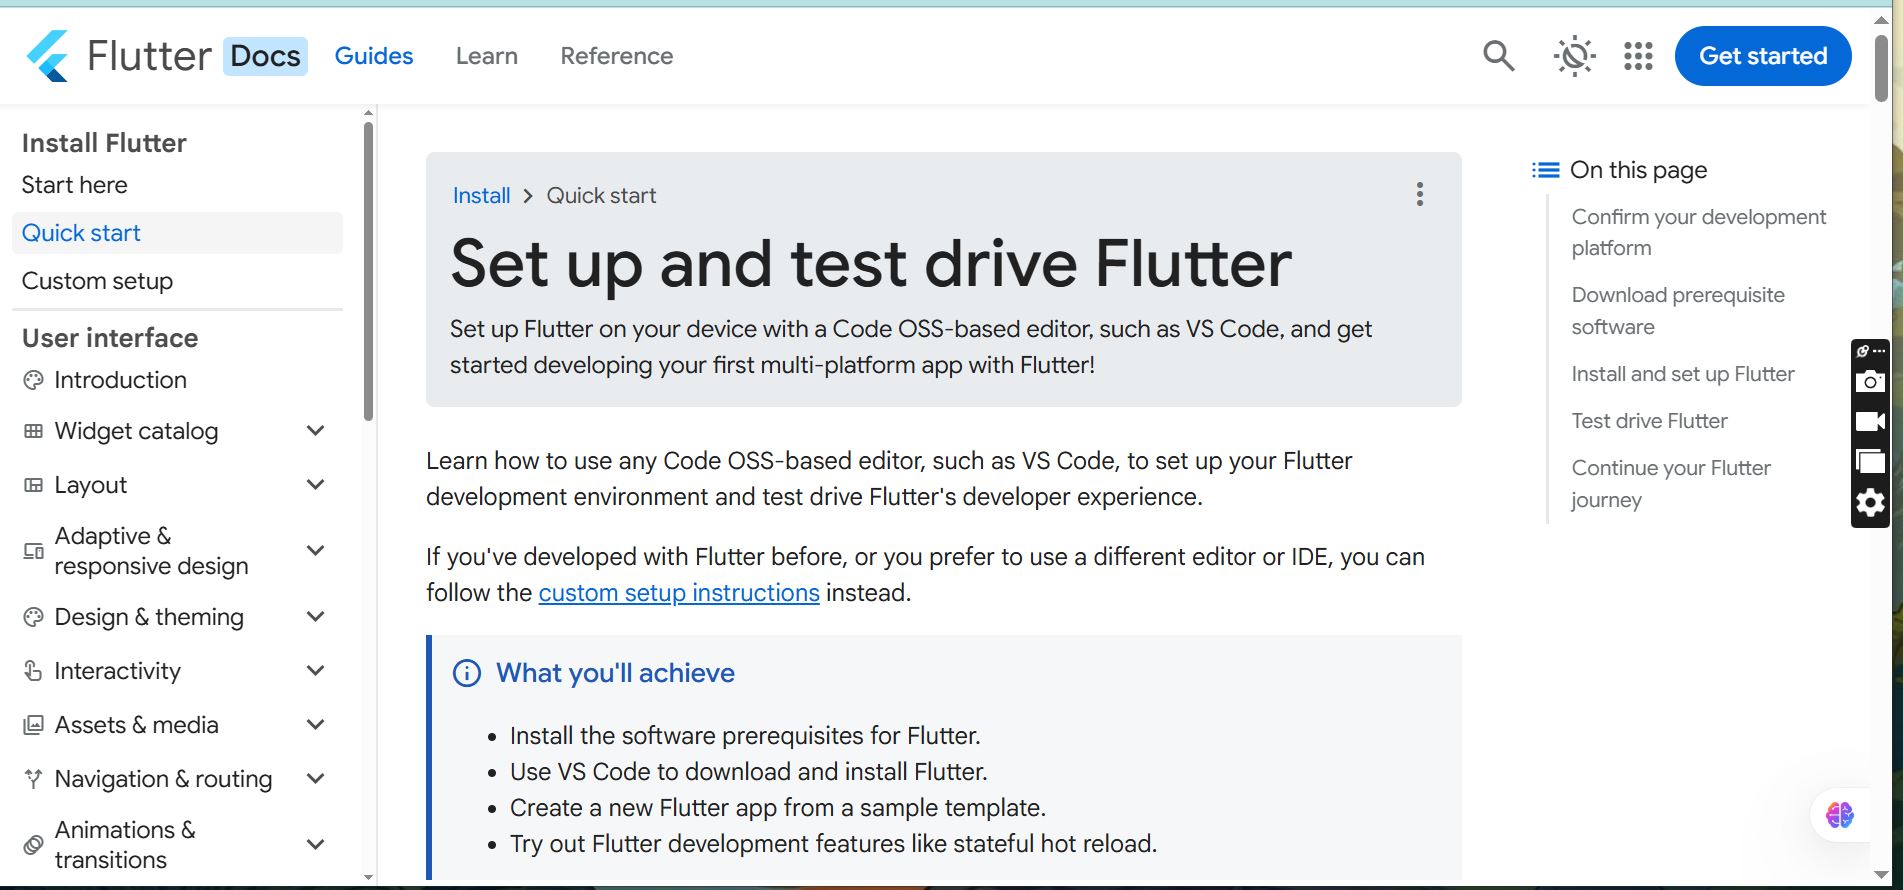Click the gear settings icon on overlay
This screenshot has width=1903, height=890.
[x=1870, y=502]
